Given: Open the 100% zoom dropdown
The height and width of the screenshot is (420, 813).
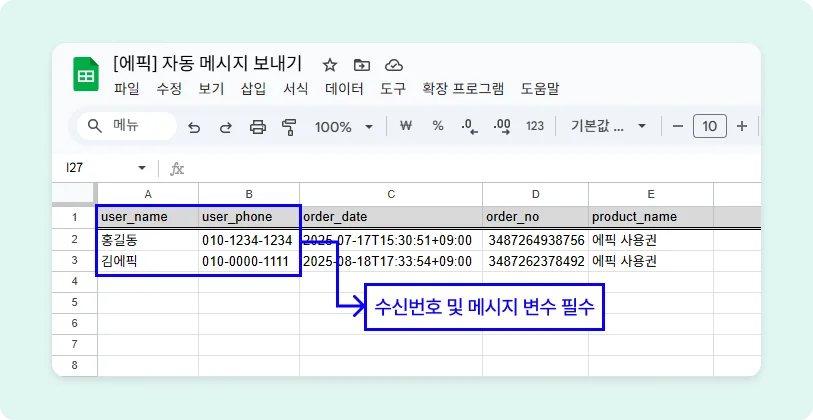Looking at the screenshot, I should (343, 127).
